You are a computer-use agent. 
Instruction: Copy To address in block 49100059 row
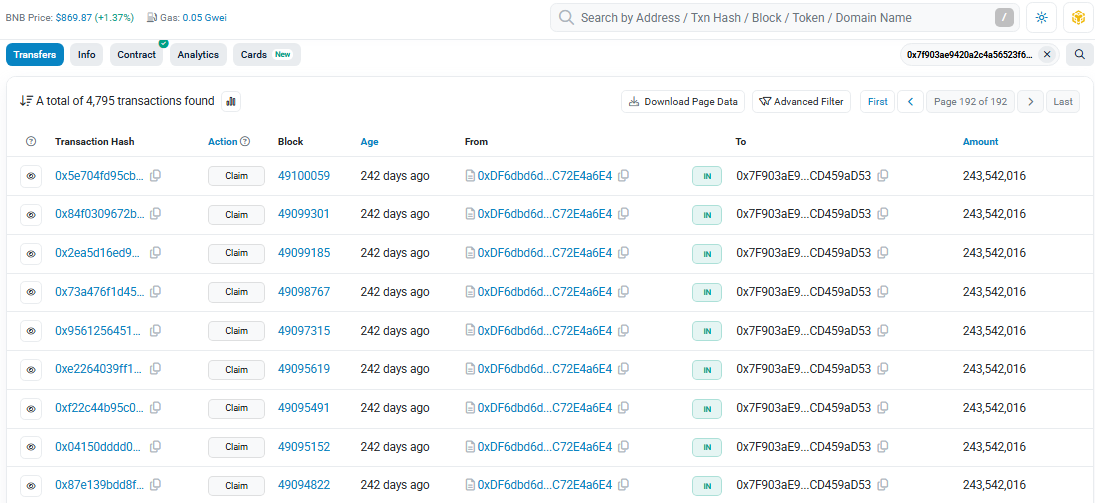click(x=883, y=176)
